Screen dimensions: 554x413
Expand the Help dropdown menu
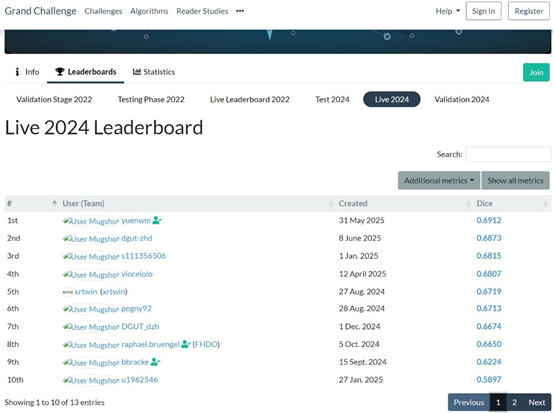coord(447,11)
